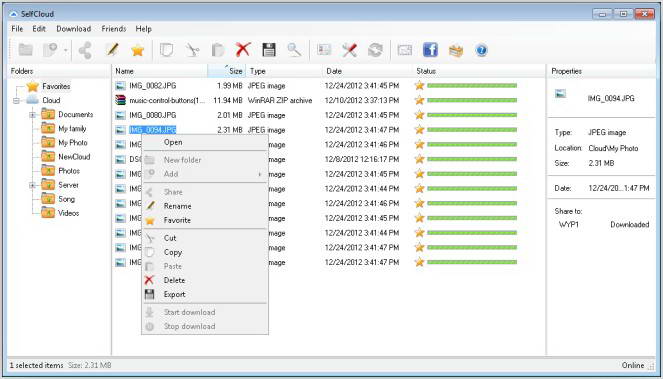Click the Paste toolbar icon
Viewport: 663px width, 379px height.
click(218, 50)
